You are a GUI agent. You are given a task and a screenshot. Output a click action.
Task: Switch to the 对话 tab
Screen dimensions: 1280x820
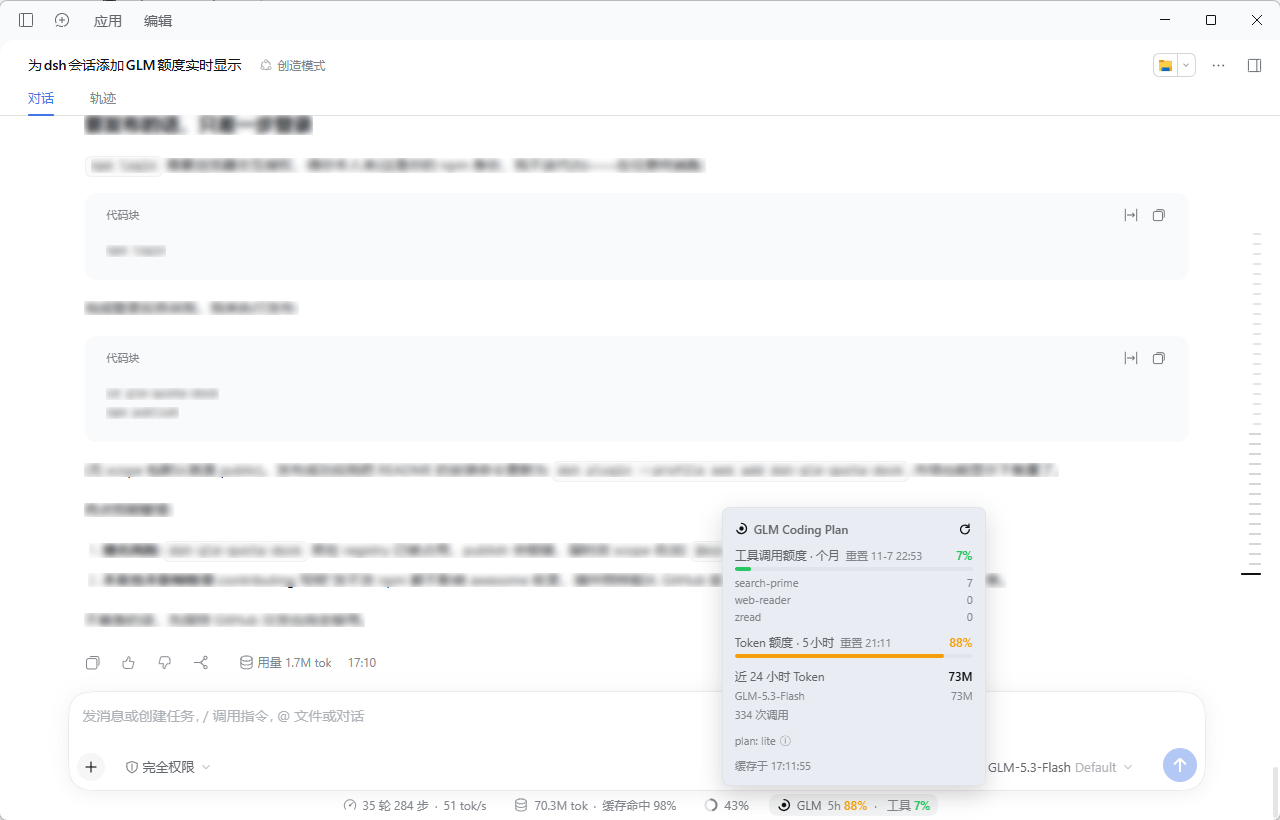pos(41,98)
